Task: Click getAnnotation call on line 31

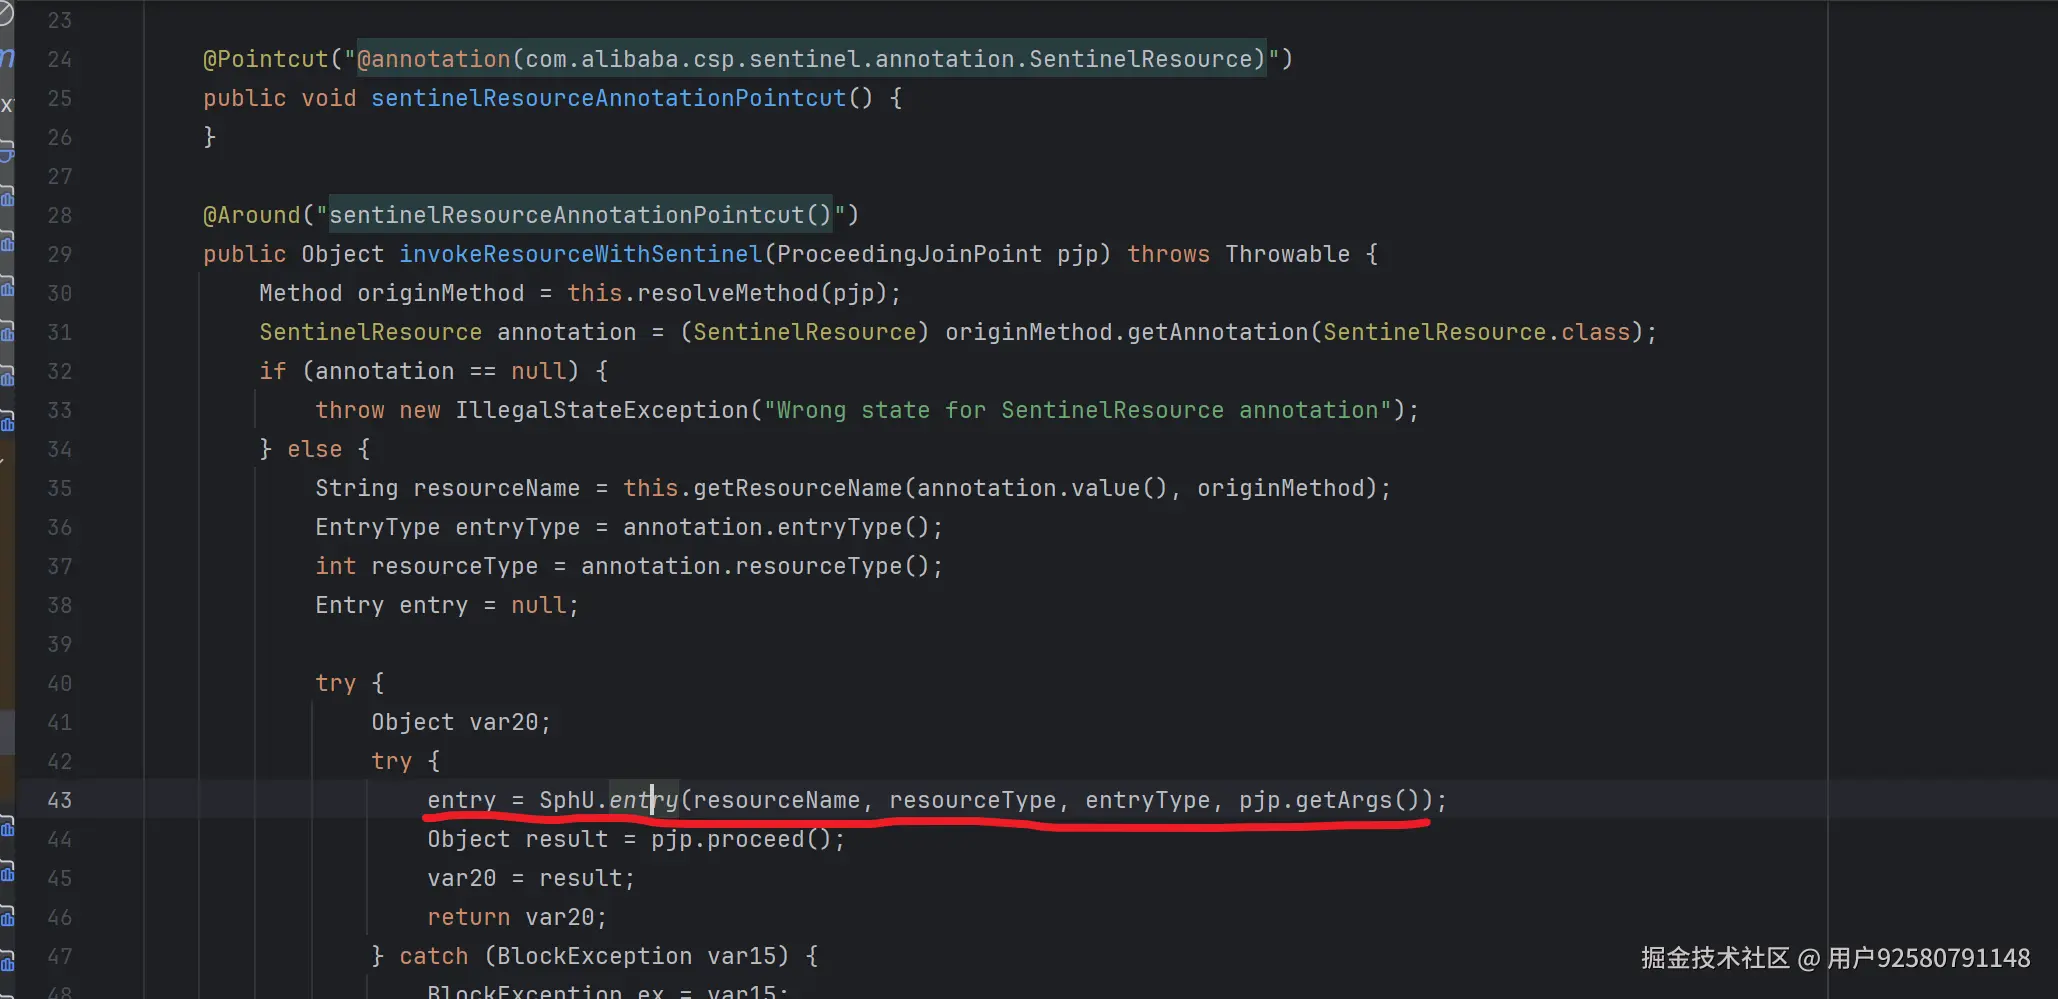Action: 1218,332
